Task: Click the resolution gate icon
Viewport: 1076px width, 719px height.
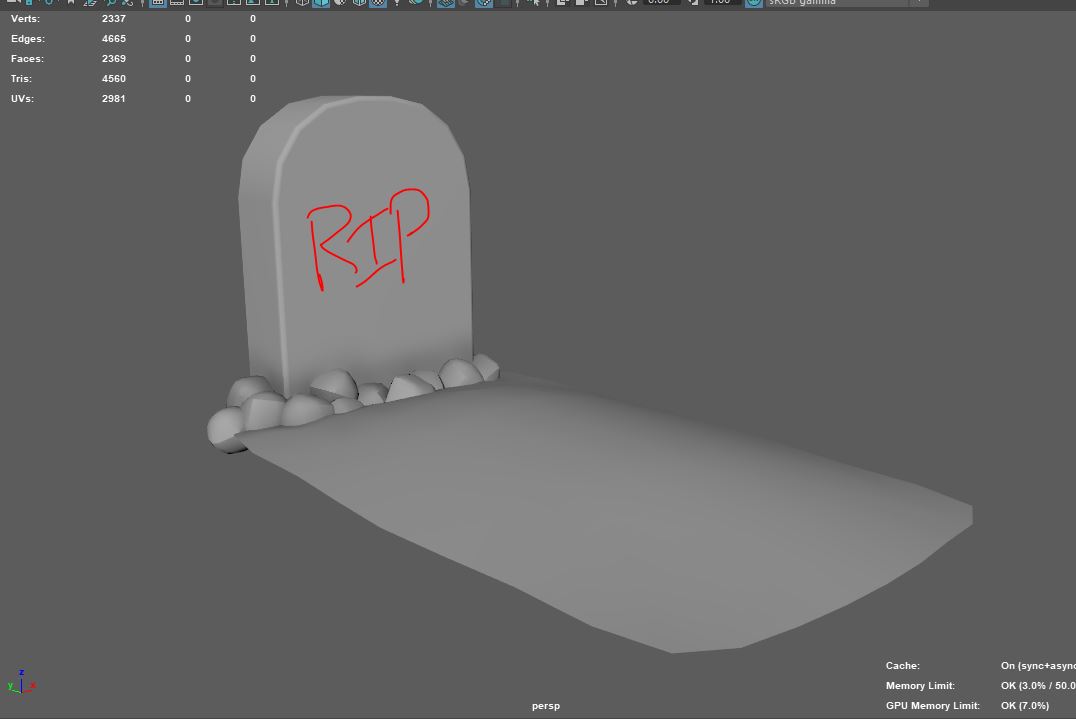Action: coord(196,3)
